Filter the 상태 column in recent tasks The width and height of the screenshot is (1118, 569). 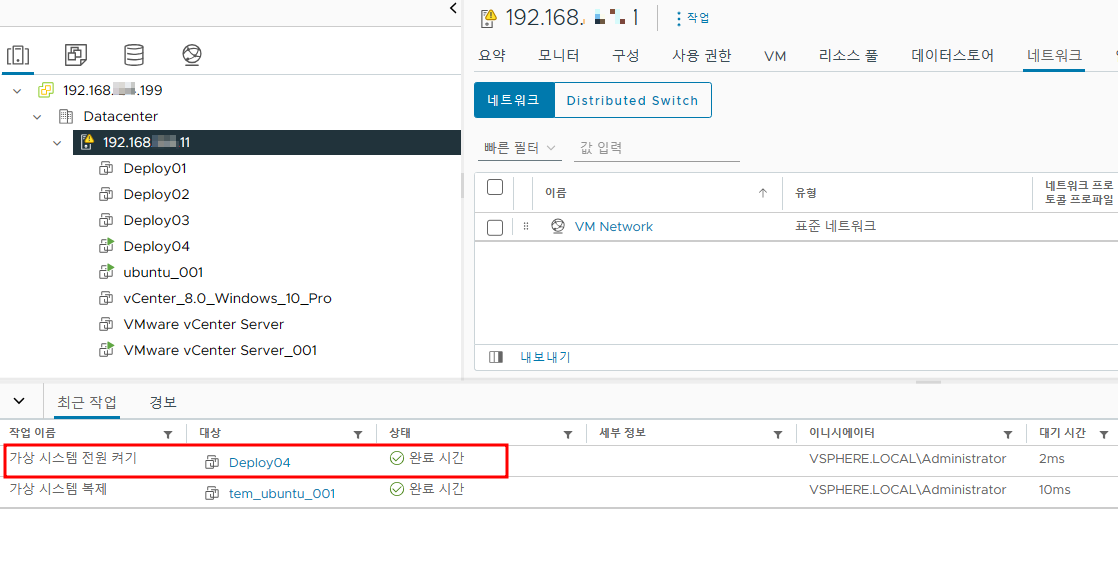tap(568, 434)
